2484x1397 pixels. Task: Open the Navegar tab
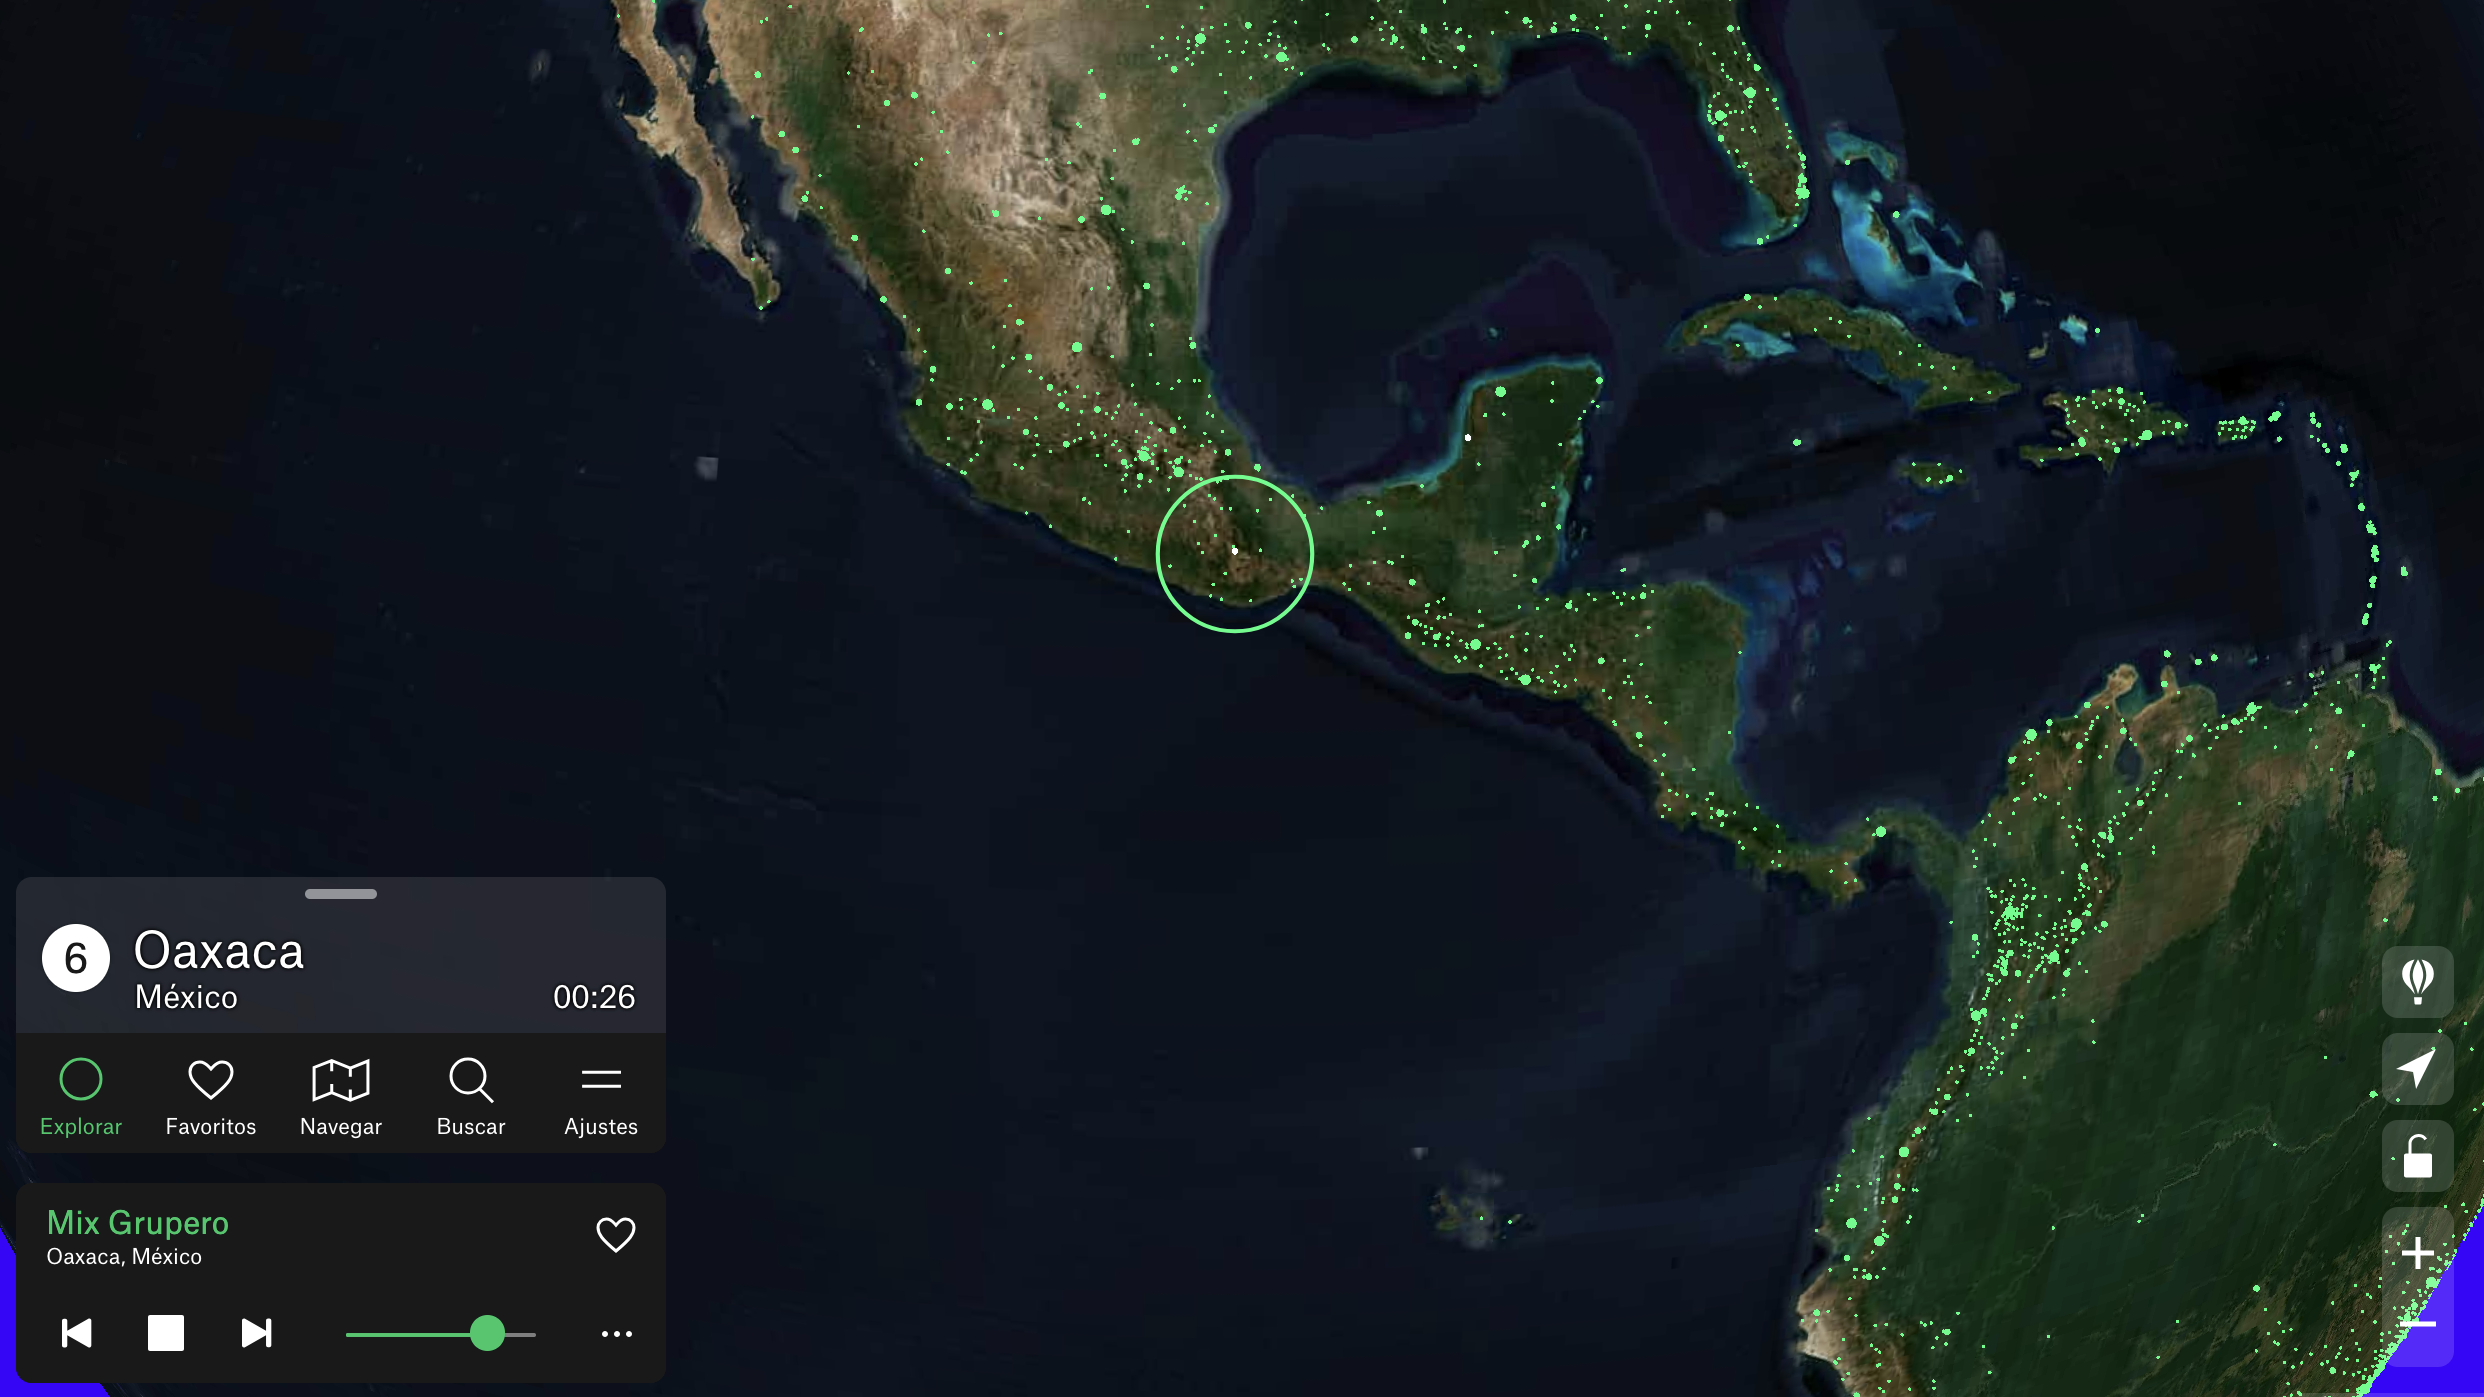pyautogui.click(x=341, y=1097)
